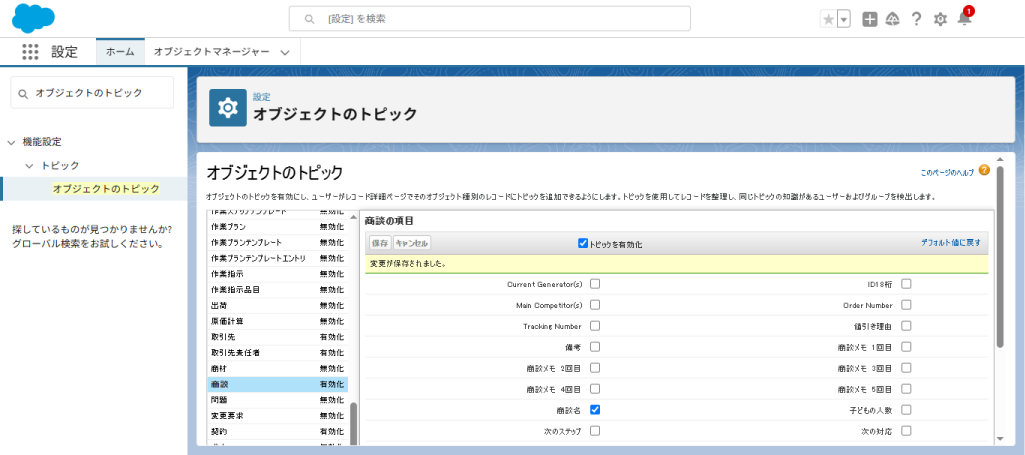Check the 備考 field checkbox
This screenshot has width=1025, height=455.
[595, 346]
